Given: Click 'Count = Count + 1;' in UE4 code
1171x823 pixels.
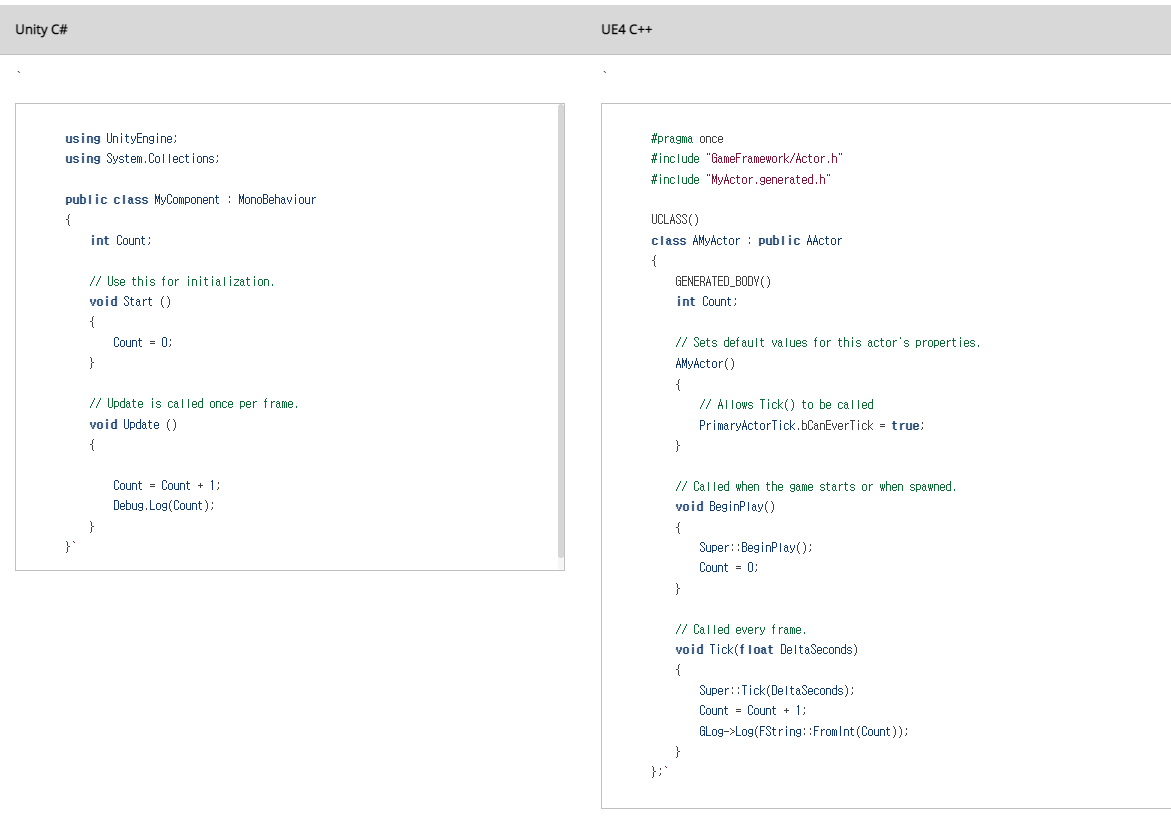Looking at the screenshot, I should point(753,711).
